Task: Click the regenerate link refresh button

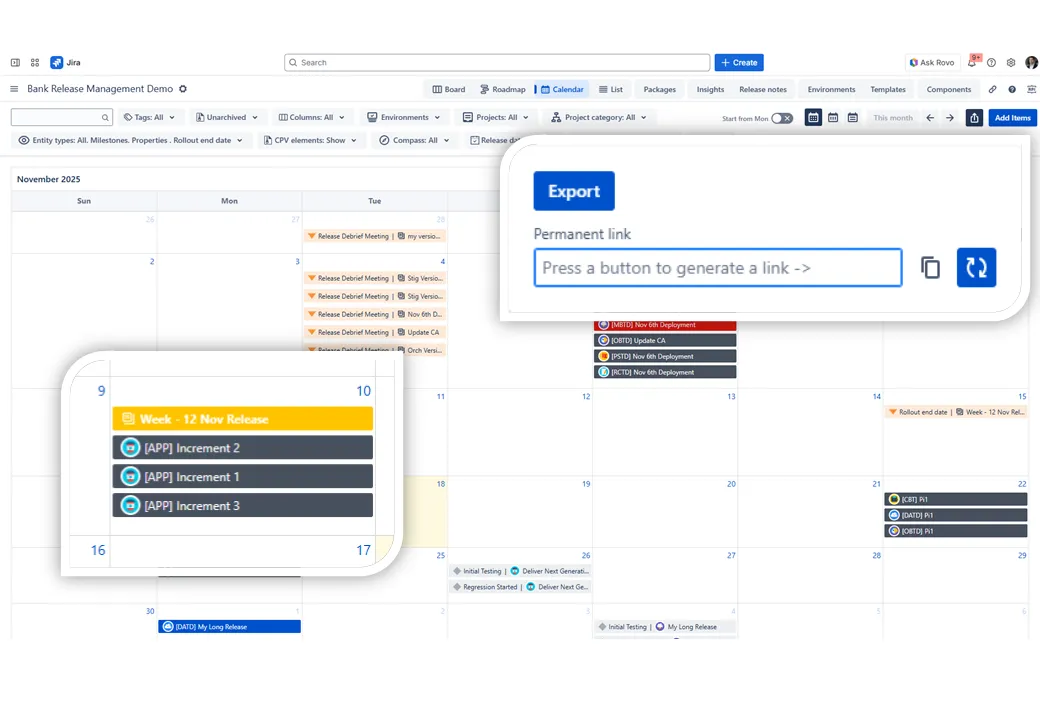Action: tap(976, 268)
